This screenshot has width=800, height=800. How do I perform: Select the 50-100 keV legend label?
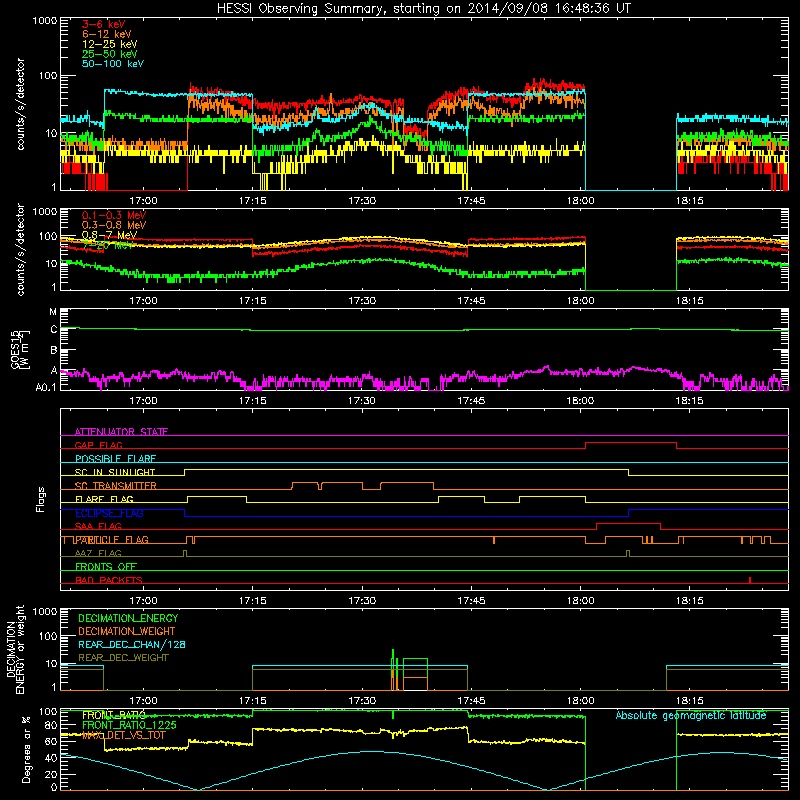pyautogui.click(x=113, y=64)
